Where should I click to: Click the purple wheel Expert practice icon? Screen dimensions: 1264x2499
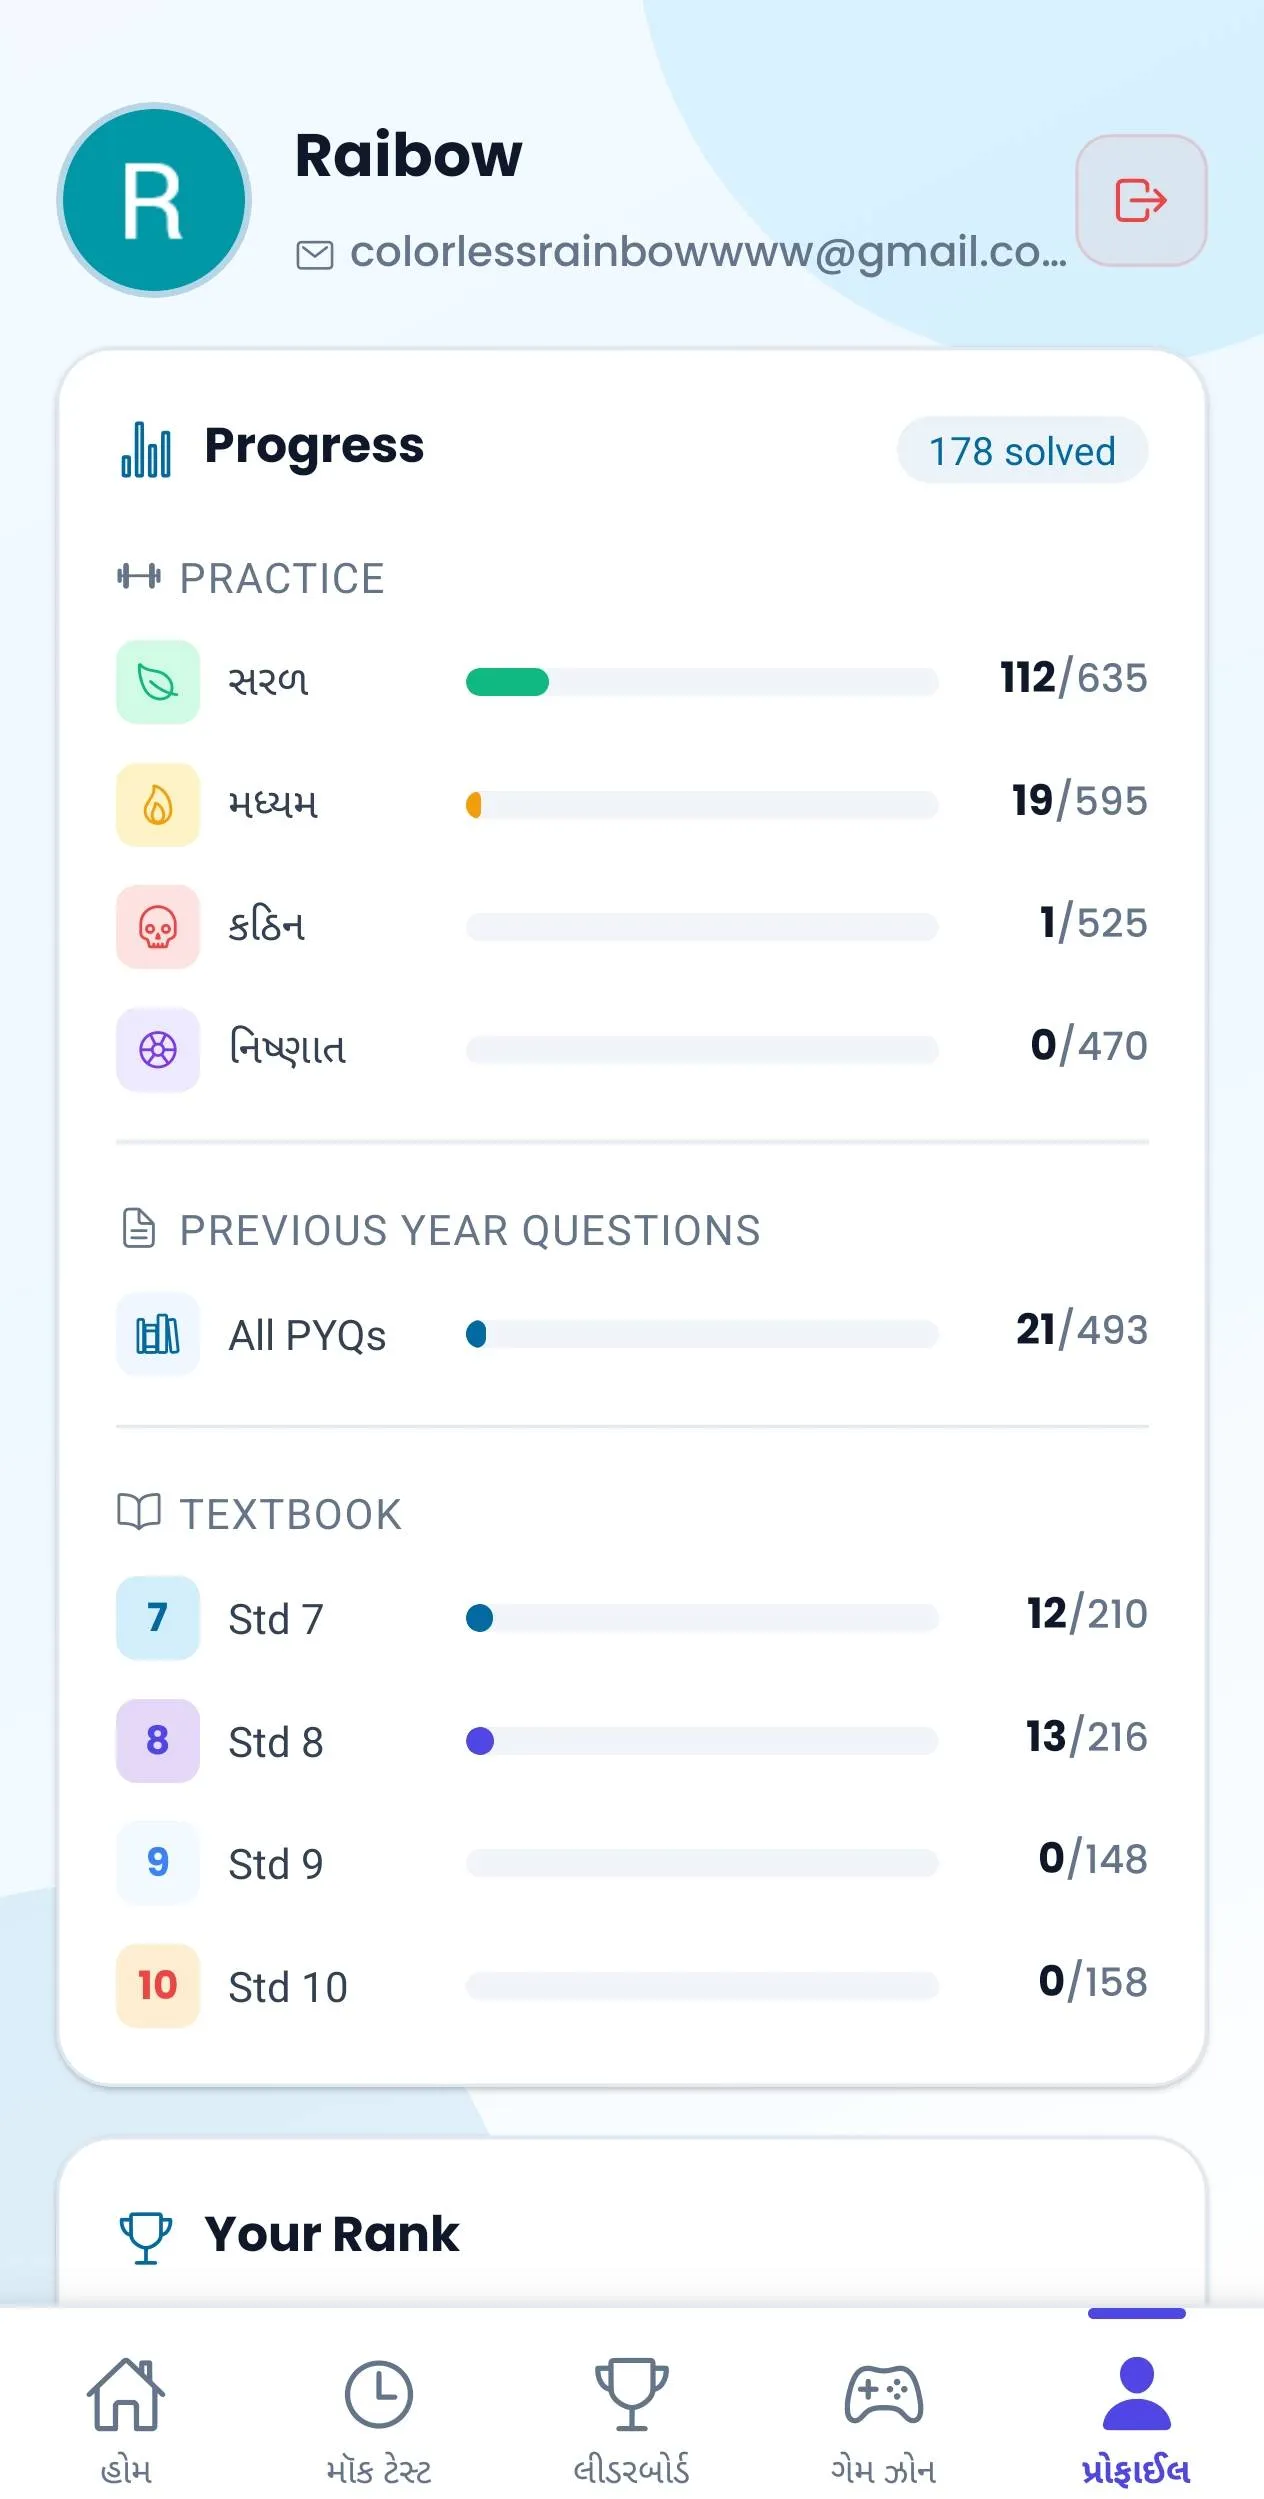click(x=158, y=1050)
